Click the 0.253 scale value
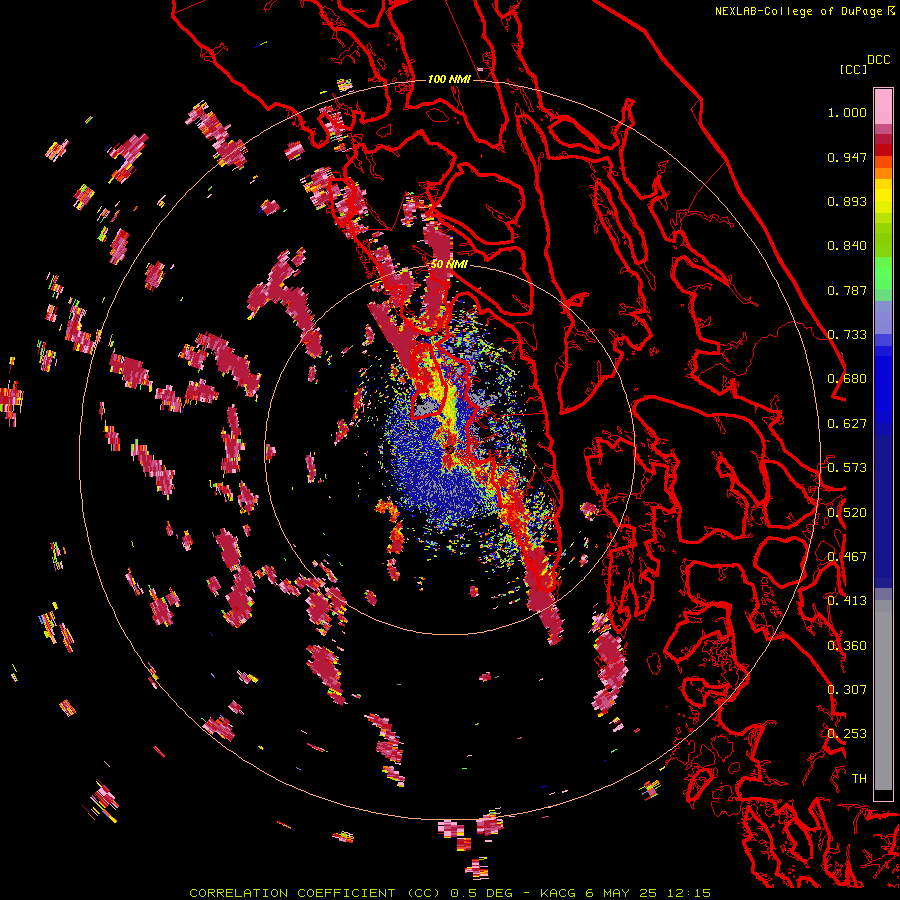 click(x=847, y=734)
